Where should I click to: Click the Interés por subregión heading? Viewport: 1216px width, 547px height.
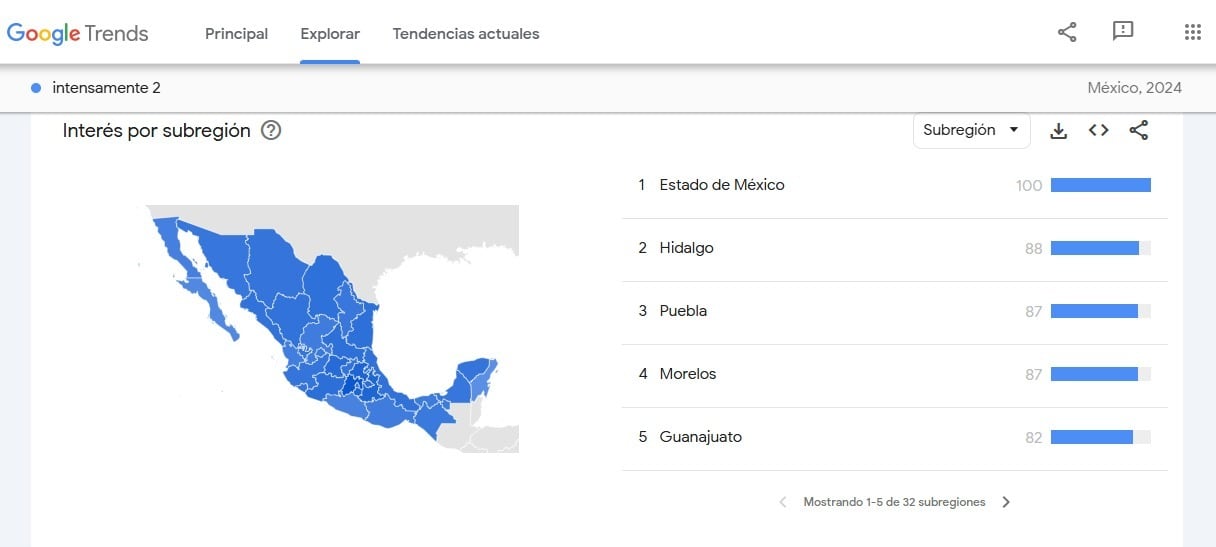tap(156, 130)
